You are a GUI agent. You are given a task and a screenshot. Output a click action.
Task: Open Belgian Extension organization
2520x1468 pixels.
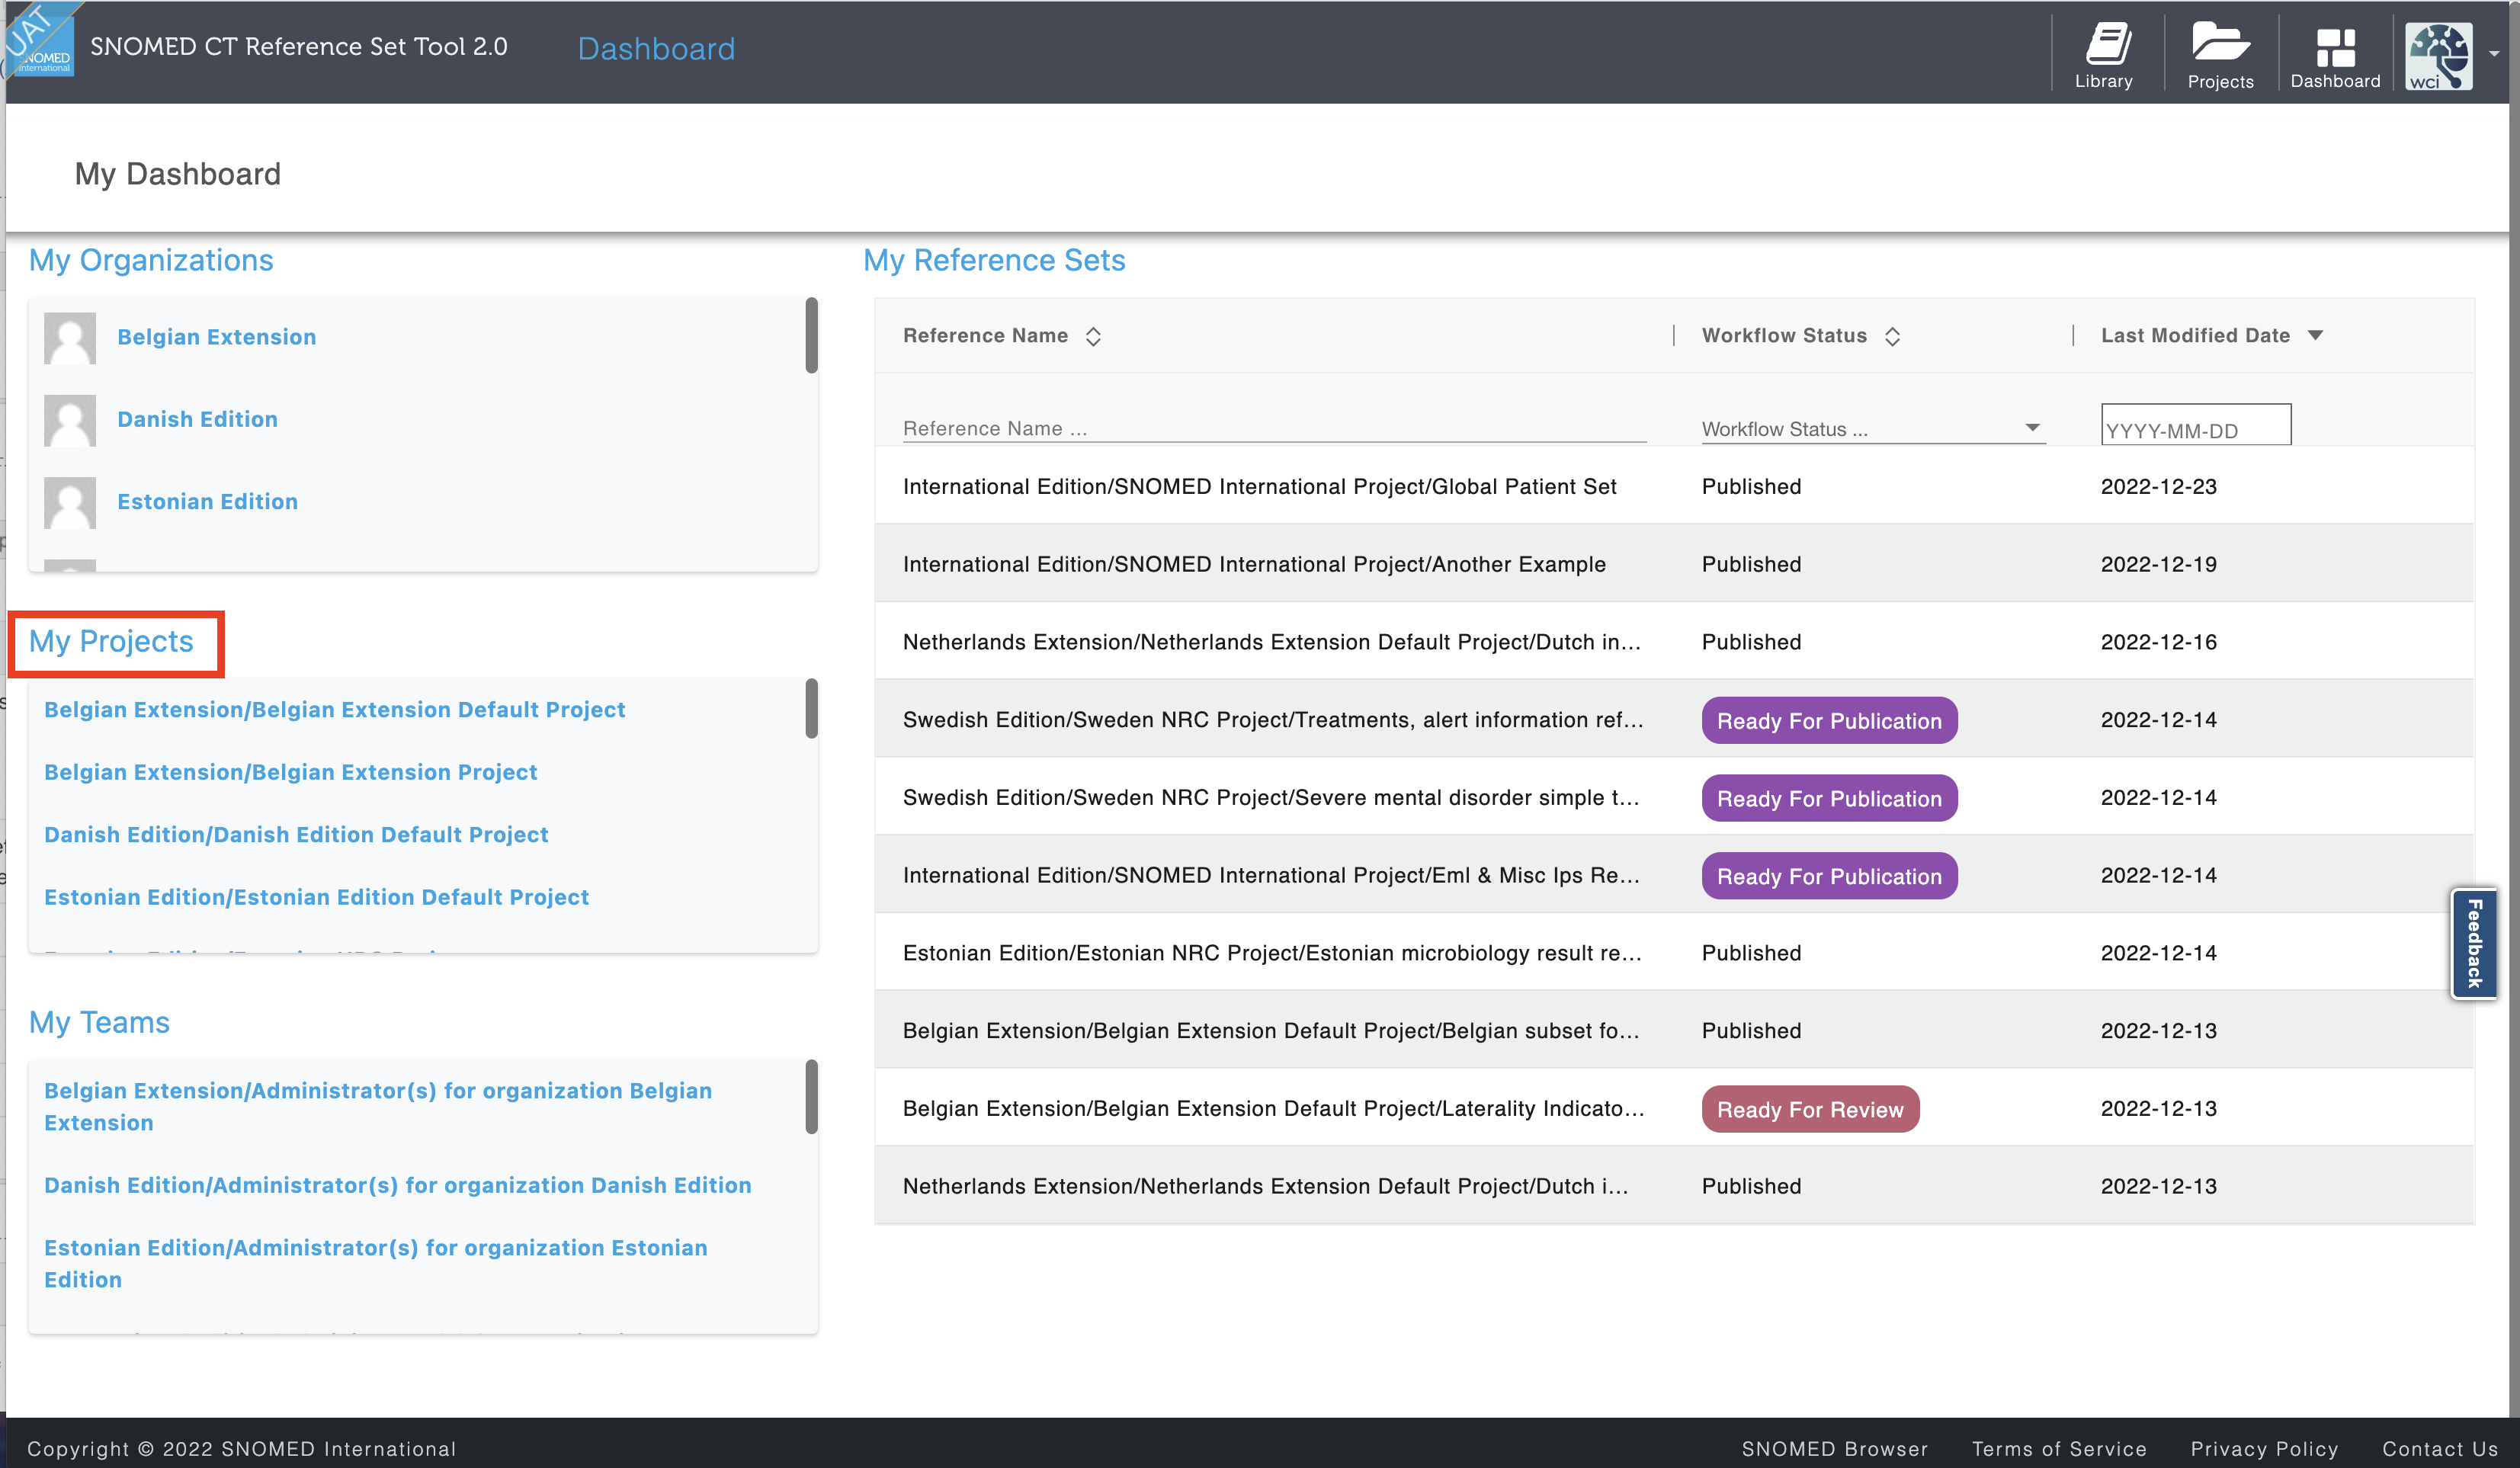[x=217, y=337]
